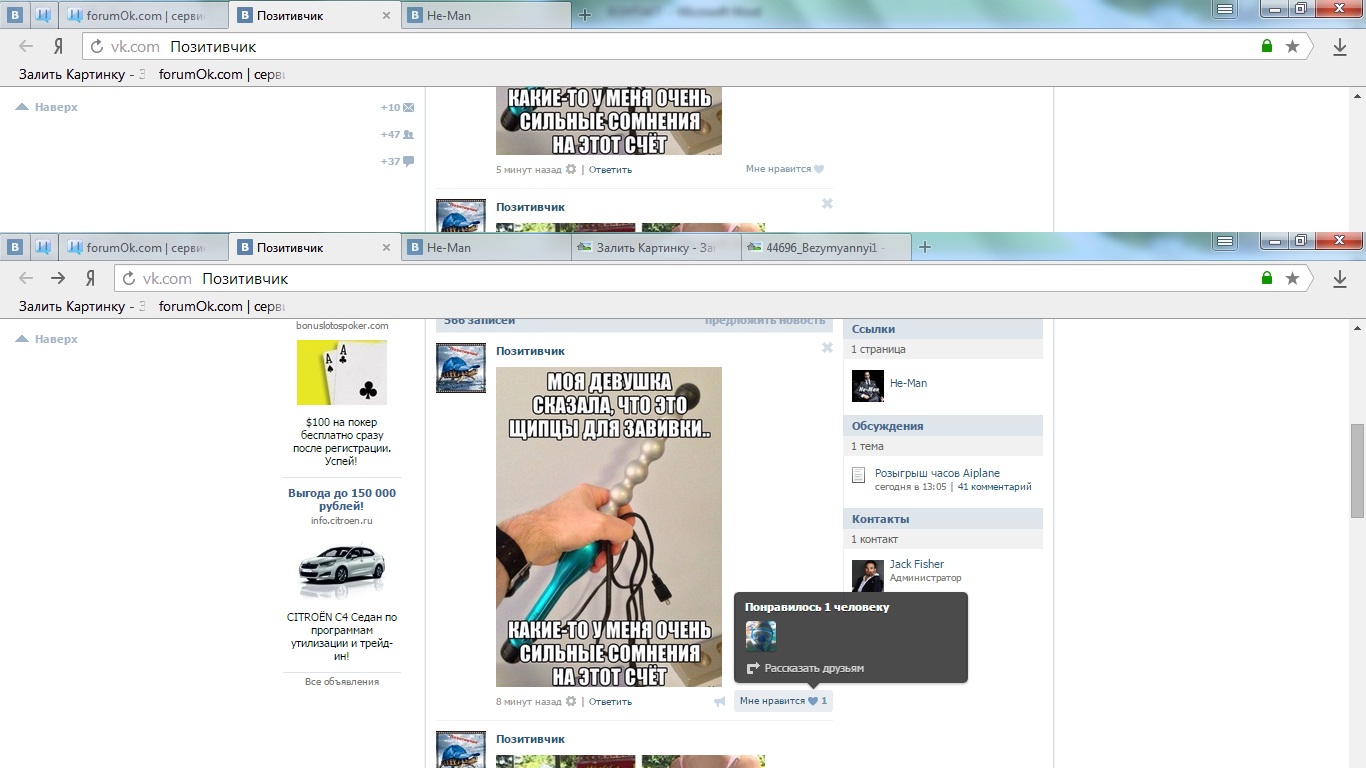Click 'Наверх' in the upper window
This screenshot has width=1366, height=768.
tap(46, 107)
